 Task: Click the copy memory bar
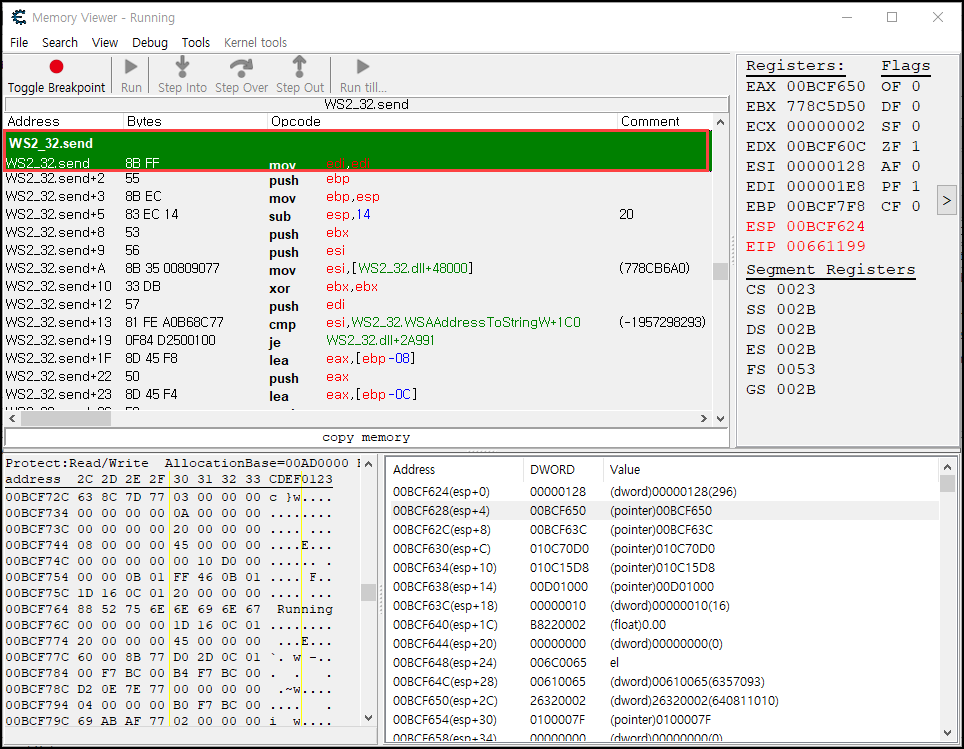point(366,437)
